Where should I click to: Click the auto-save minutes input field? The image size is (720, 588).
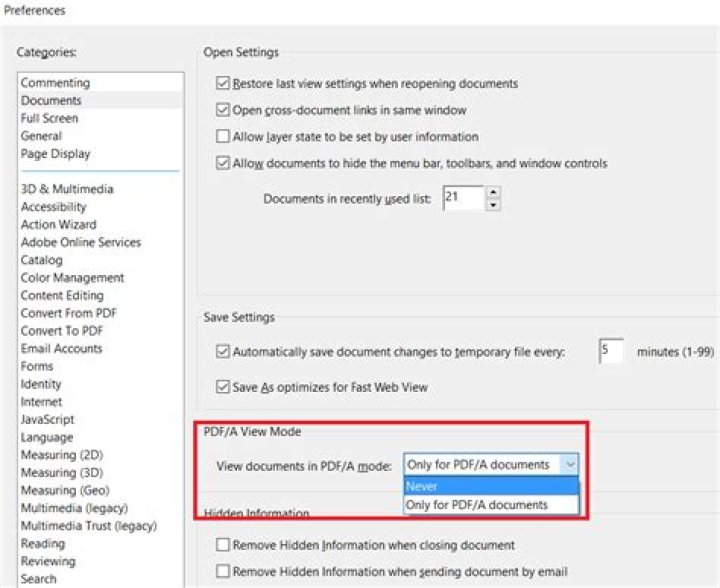click(x=611, y=351)
